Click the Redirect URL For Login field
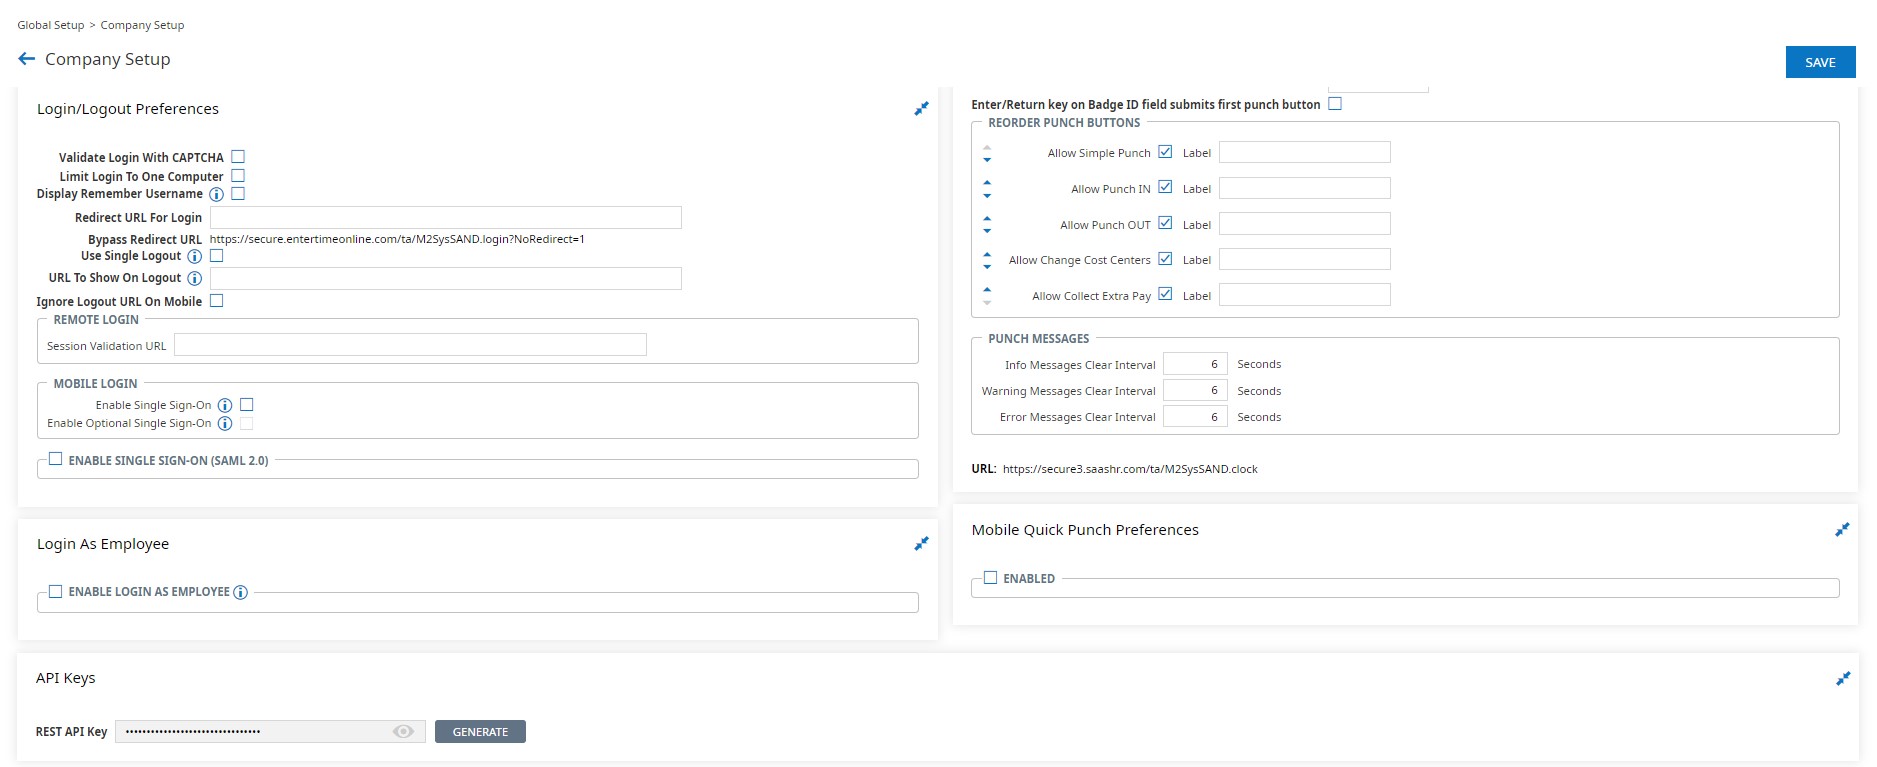This screenshot has height=767, width=1877. pyautogui.click(x=445, y=218)
